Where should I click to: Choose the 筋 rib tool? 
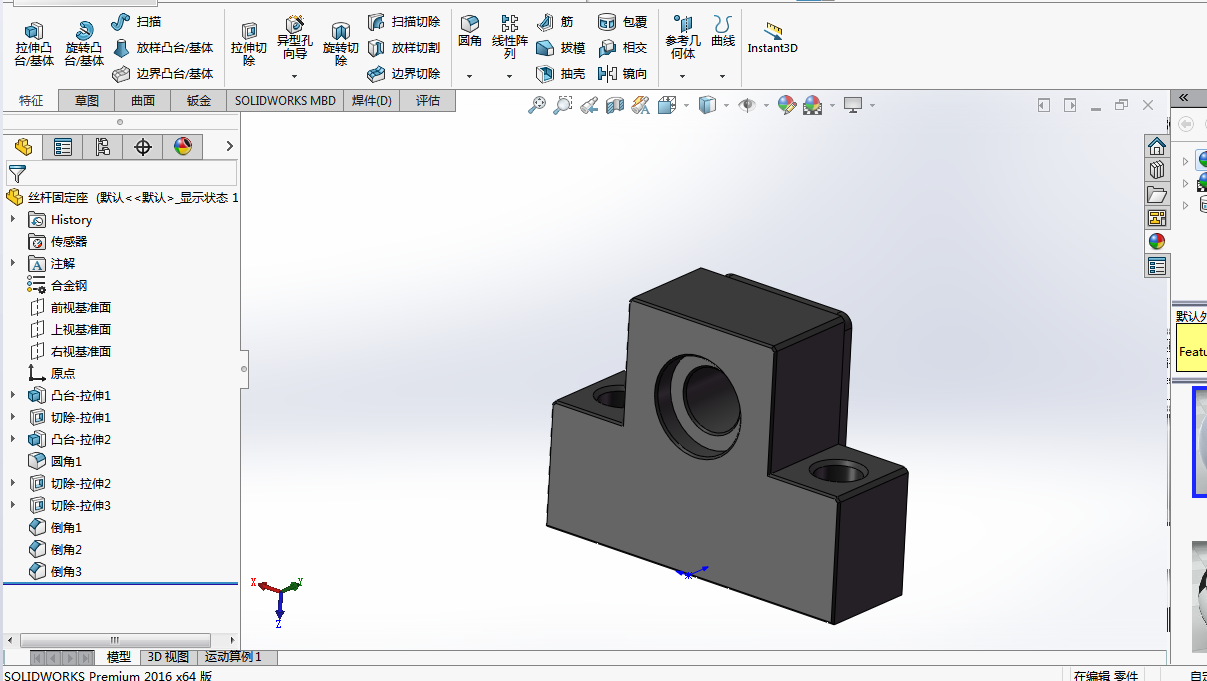[x=555, y=21]
